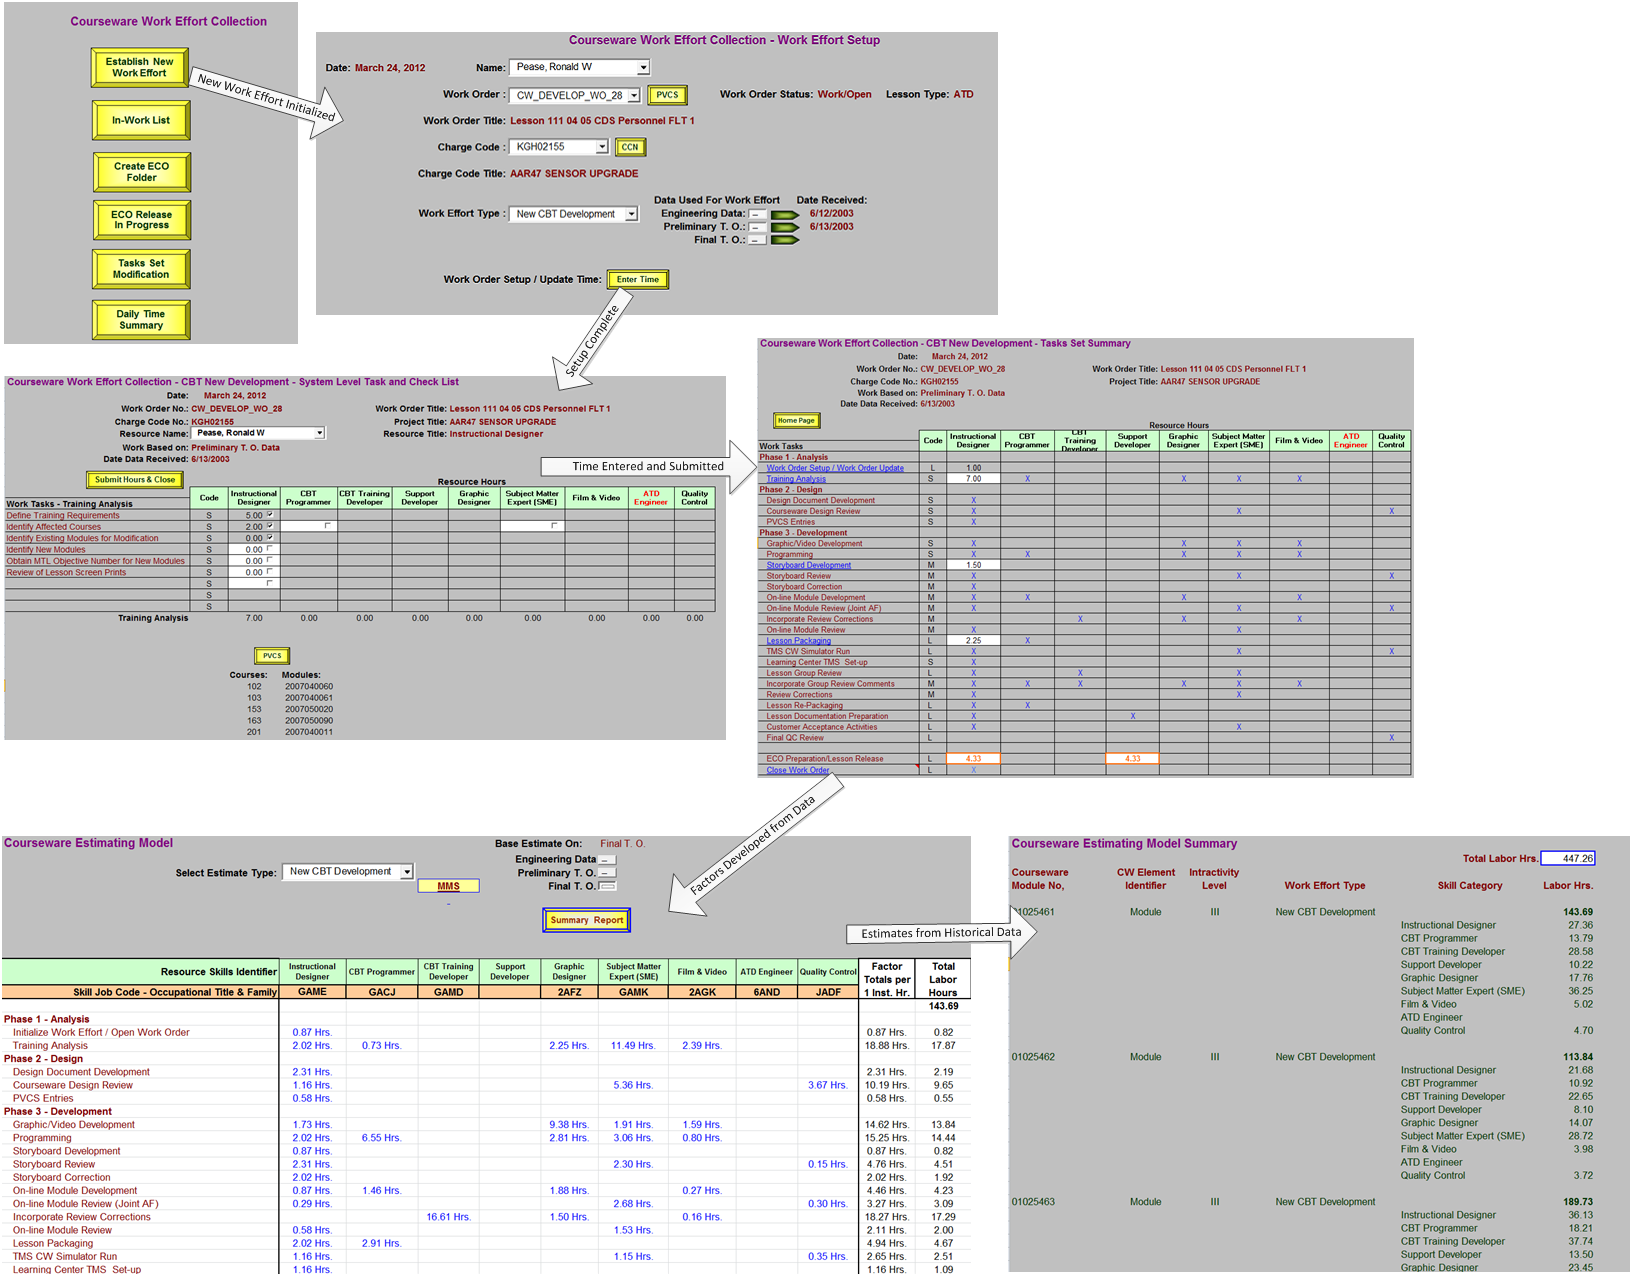1634x1278 pixels.
Task: Click Identify Affected Courses task in Check List
Action: point(54,527)
